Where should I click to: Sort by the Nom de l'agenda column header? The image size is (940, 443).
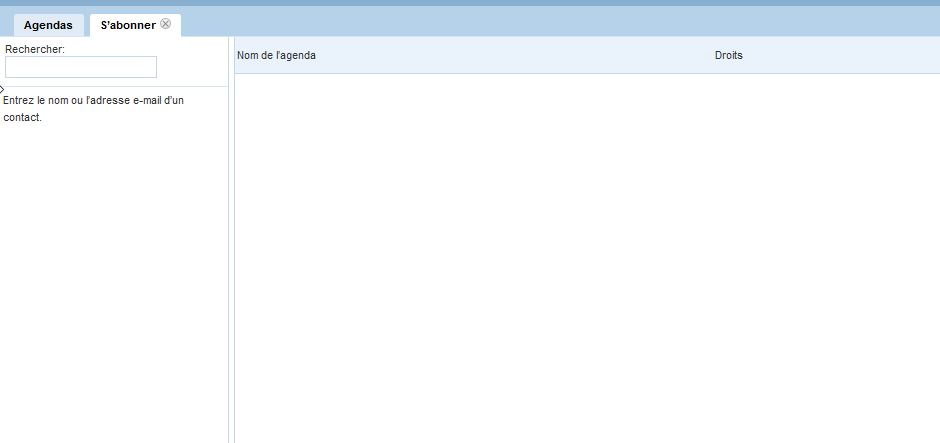tap(276, 55)
